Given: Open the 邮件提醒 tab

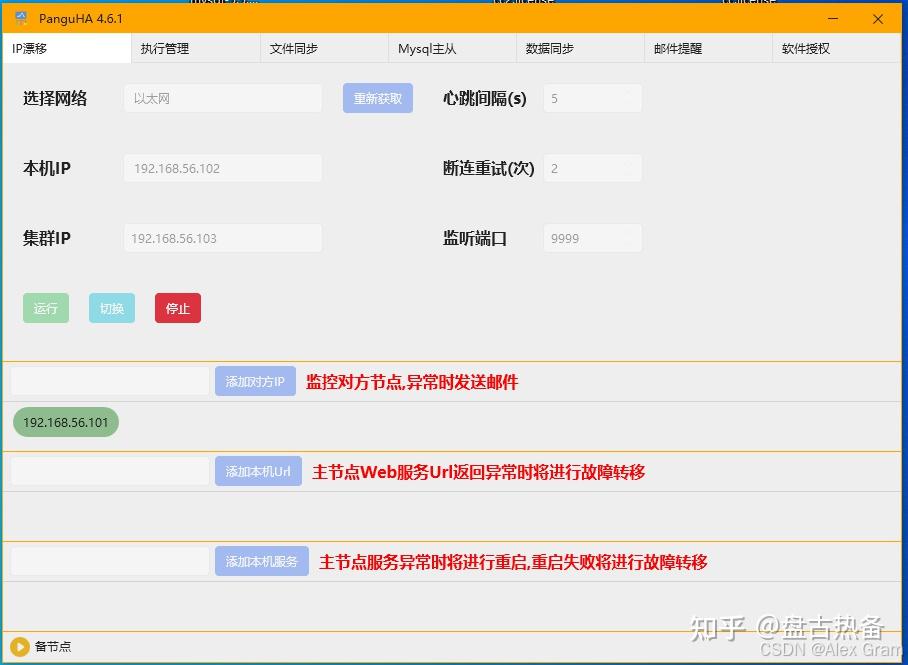Looking at the screenshot, I should point(678,48).
